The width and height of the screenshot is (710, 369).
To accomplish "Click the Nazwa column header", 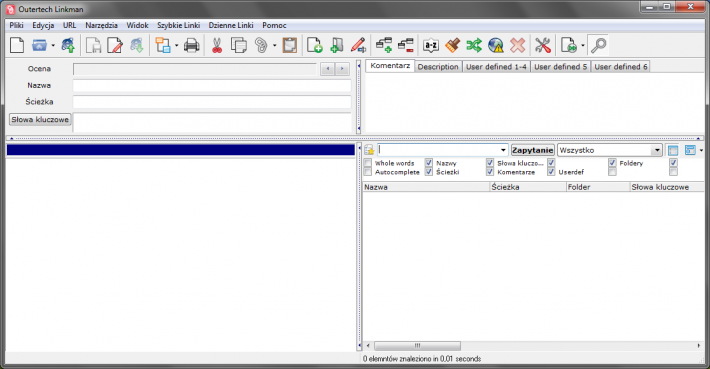I will coord(426,187).
